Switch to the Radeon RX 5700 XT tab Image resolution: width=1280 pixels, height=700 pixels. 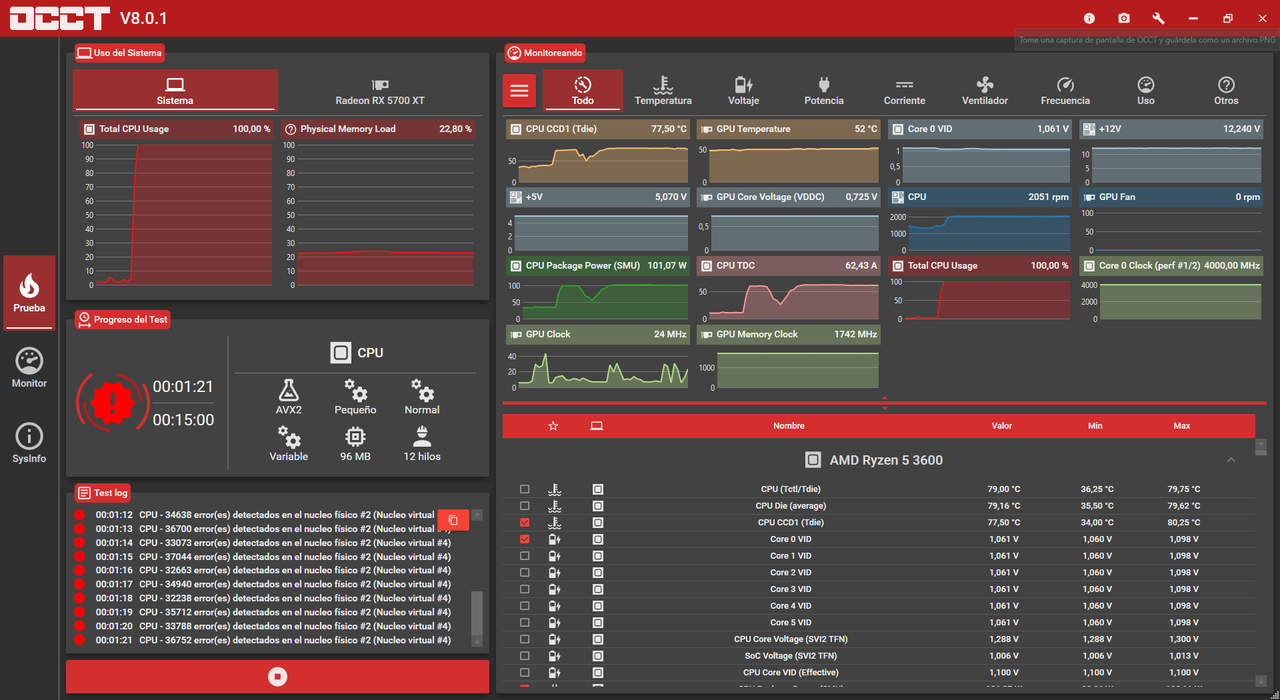(380, 90)
